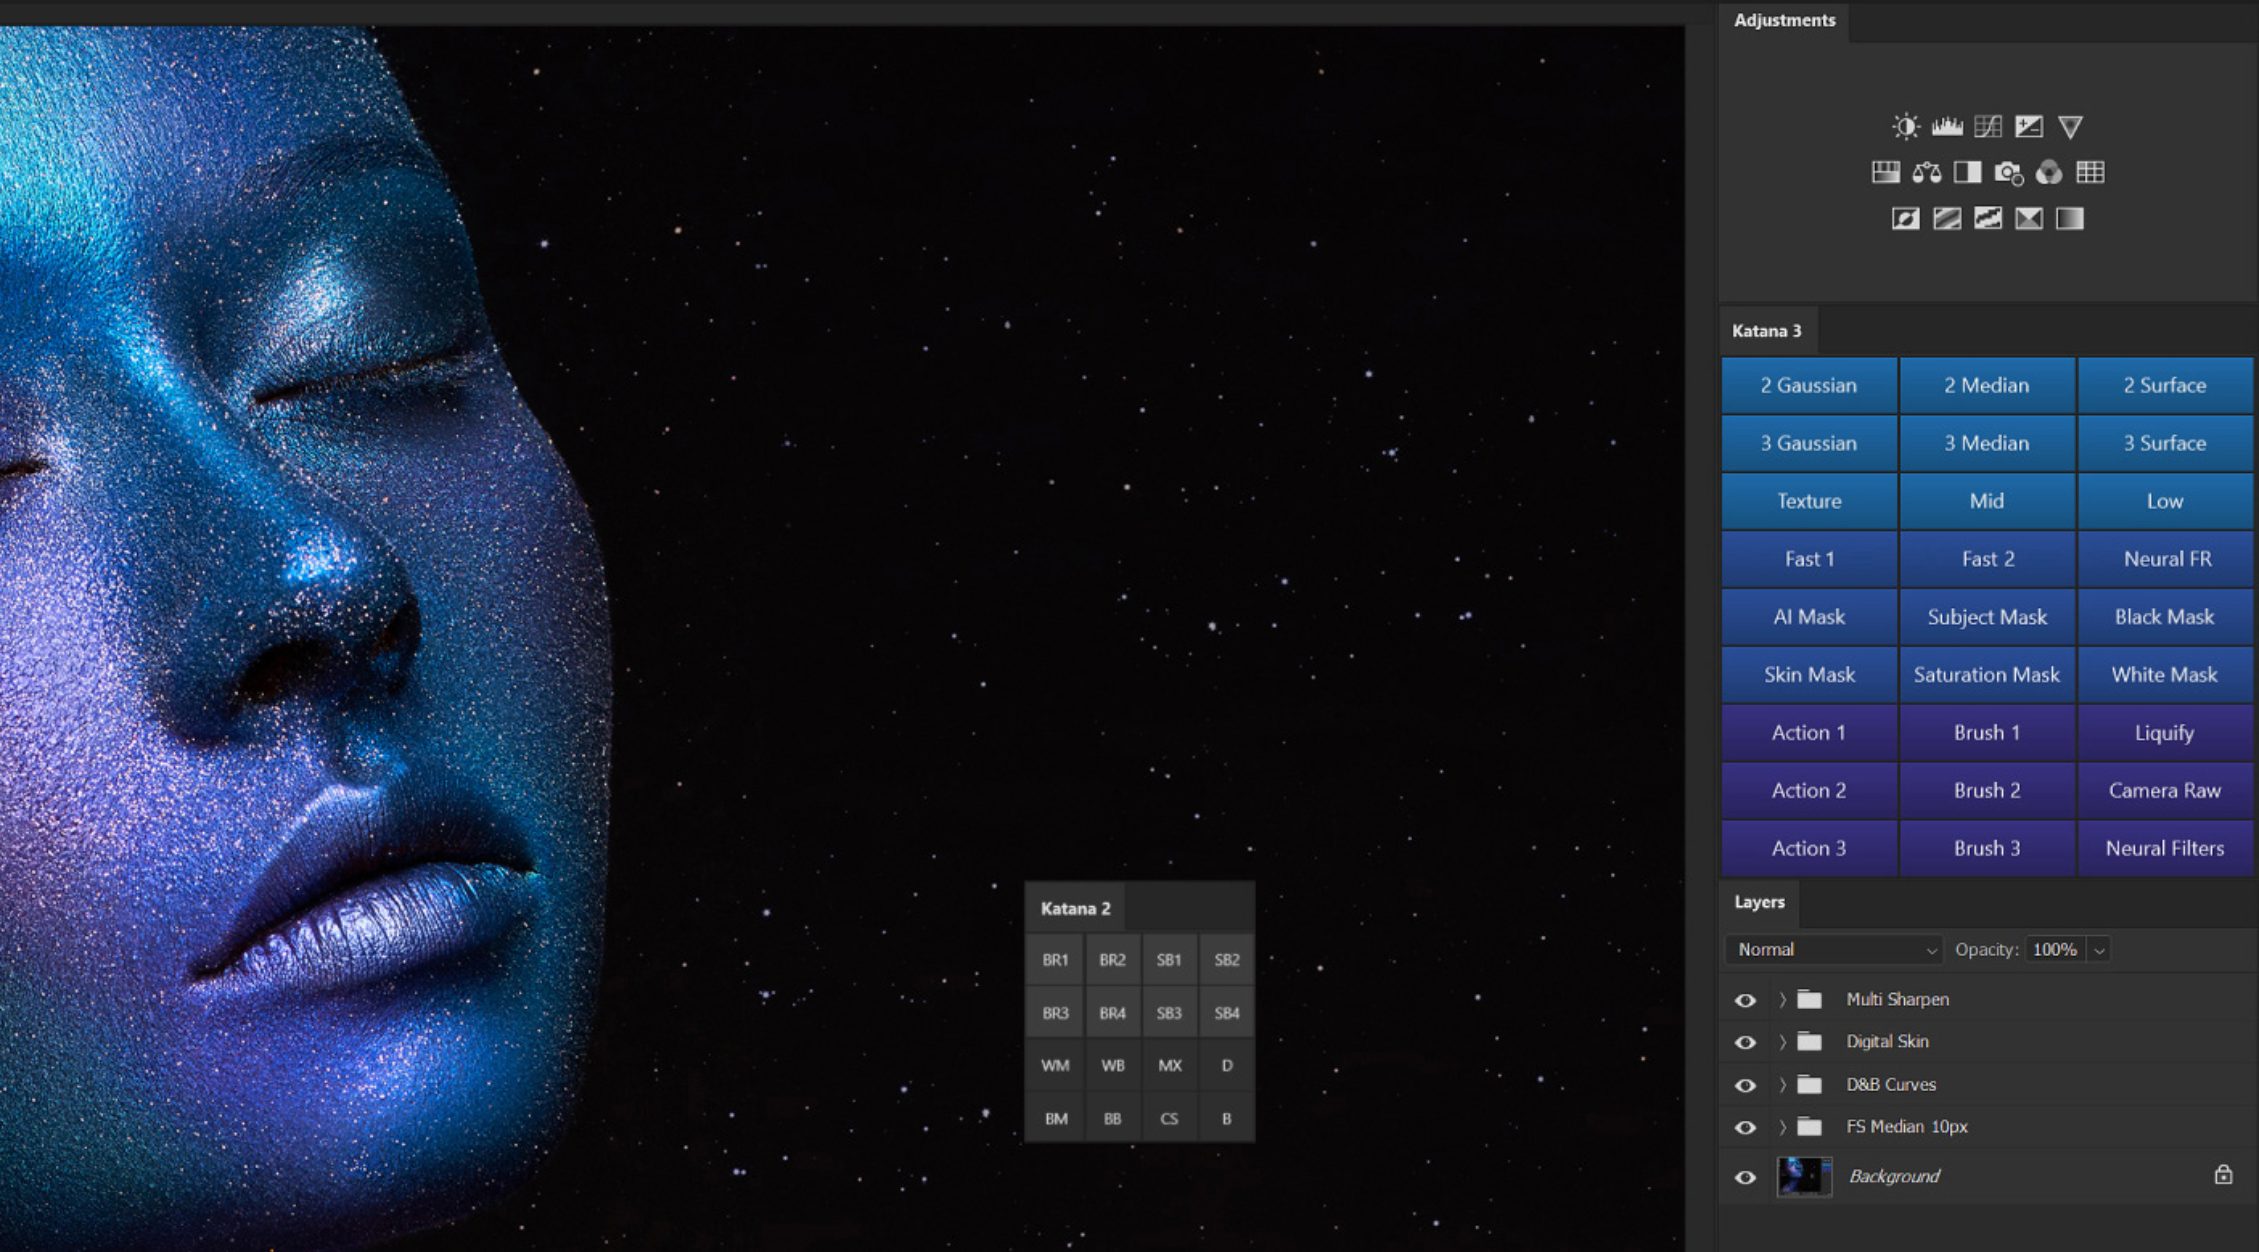This screenshot has height=1252, width=2259.
Task: Expand the Digital Skin group
Action: tap(1782, 1042)
